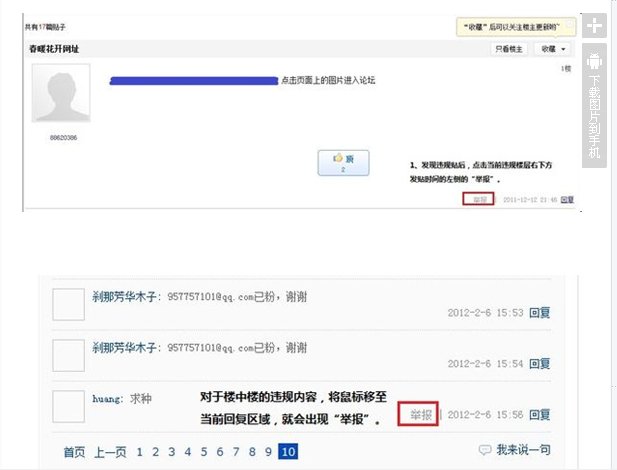Click the timestamp 2012-2-6 15:54
Viewport: 617px width, 470px height.
[486, 363]
